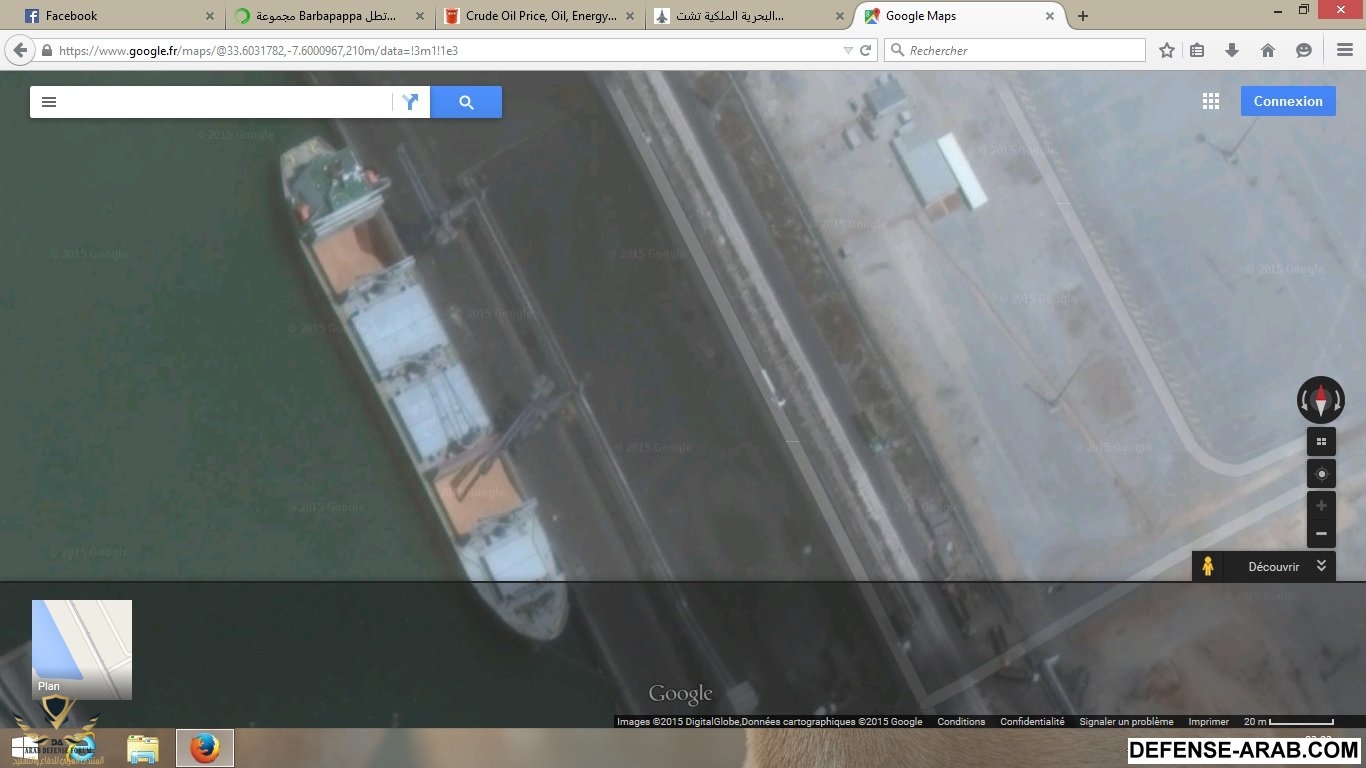Click the Connexion sign-in button
This screenshot has width=1366, height=768.
tap(1288, 101)
